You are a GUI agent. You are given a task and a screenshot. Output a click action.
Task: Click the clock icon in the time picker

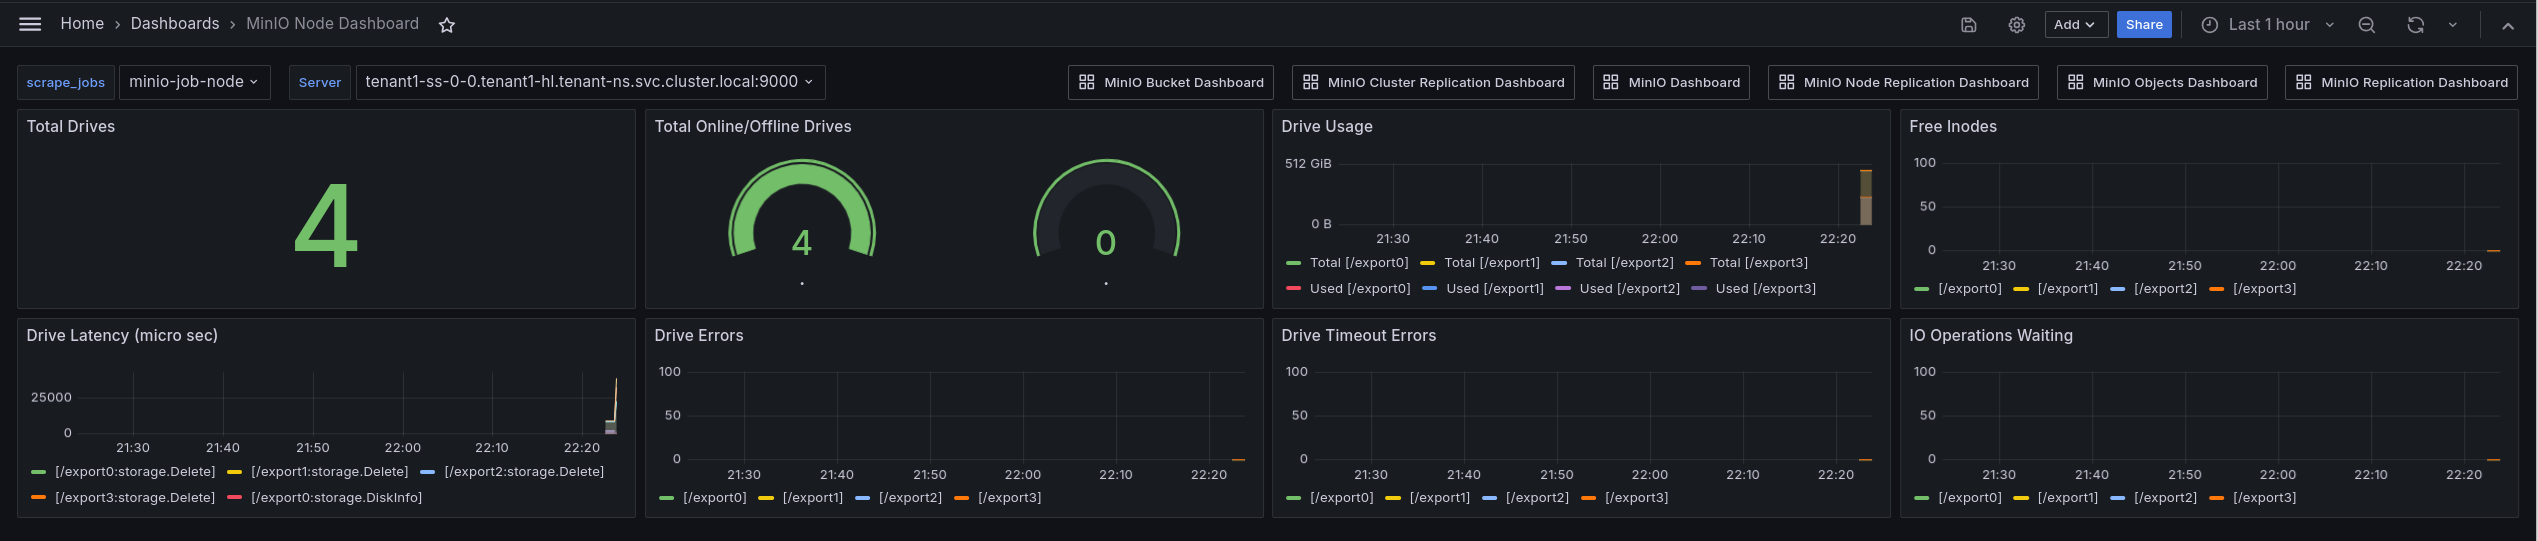[x=2209, y=25]
